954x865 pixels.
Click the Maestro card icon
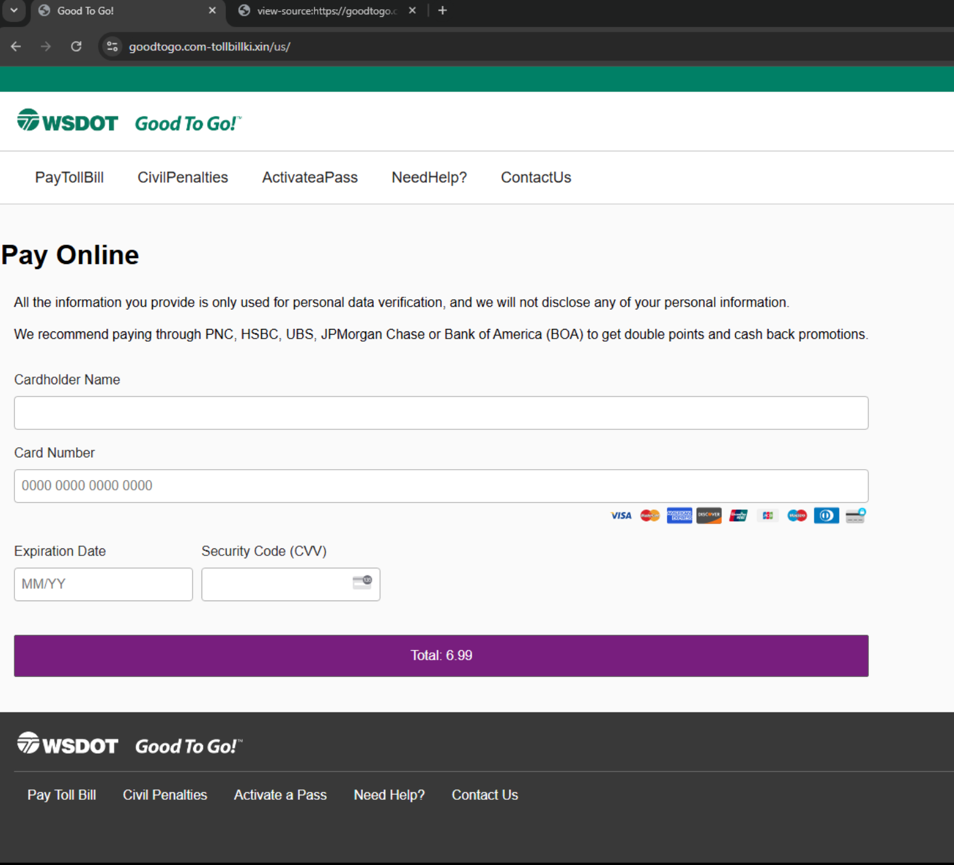[797, 516]
